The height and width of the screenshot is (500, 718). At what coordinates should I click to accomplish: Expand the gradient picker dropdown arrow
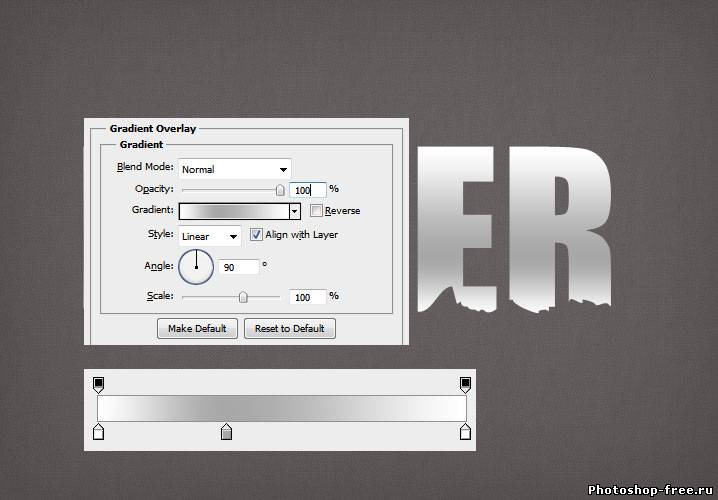pos(294,211)
